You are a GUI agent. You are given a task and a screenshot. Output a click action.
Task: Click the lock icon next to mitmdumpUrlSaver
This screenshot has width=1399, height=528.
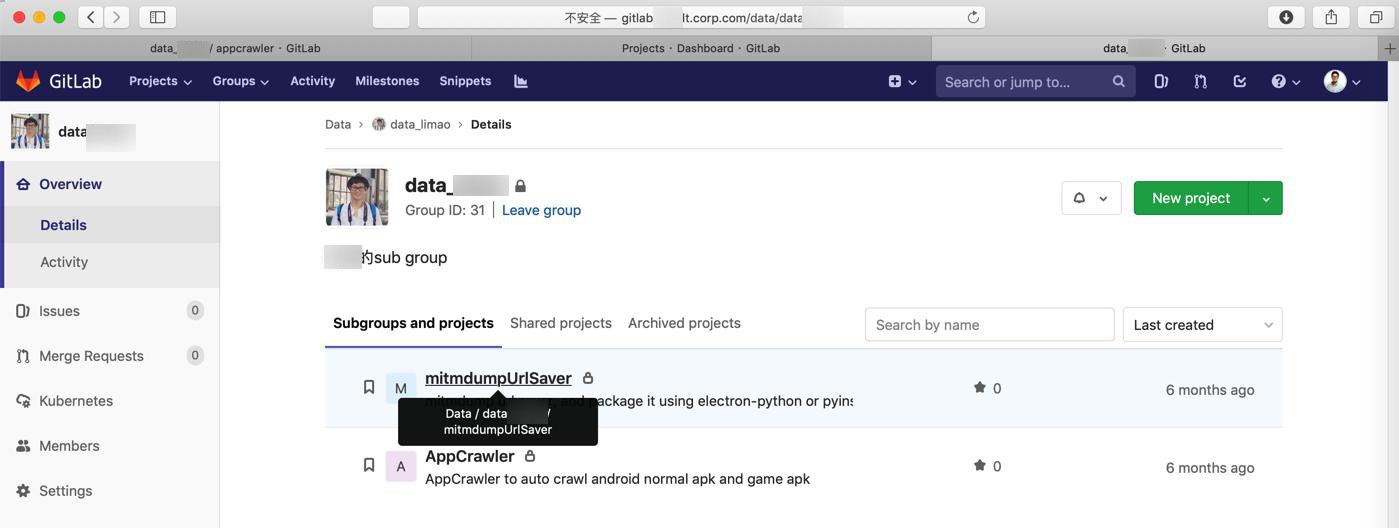588,378
